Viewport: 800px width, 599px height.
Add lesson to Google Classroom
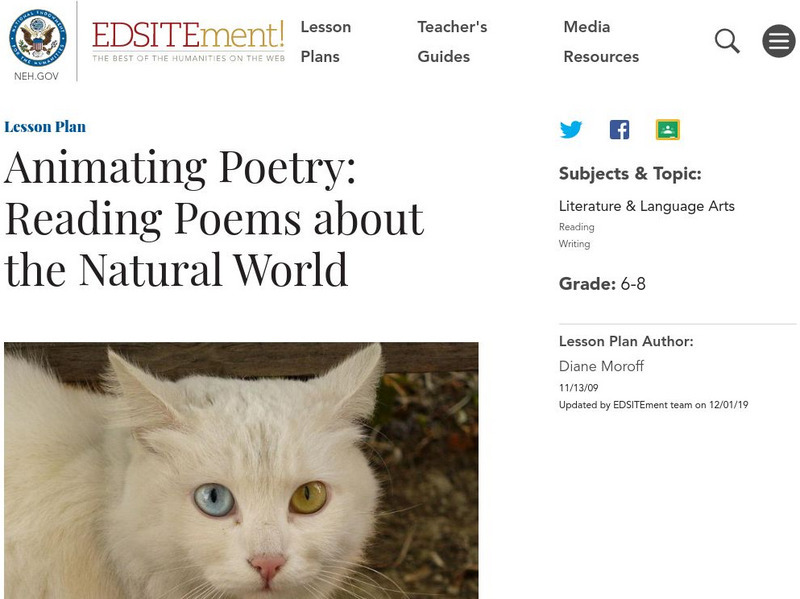(668, 129)
